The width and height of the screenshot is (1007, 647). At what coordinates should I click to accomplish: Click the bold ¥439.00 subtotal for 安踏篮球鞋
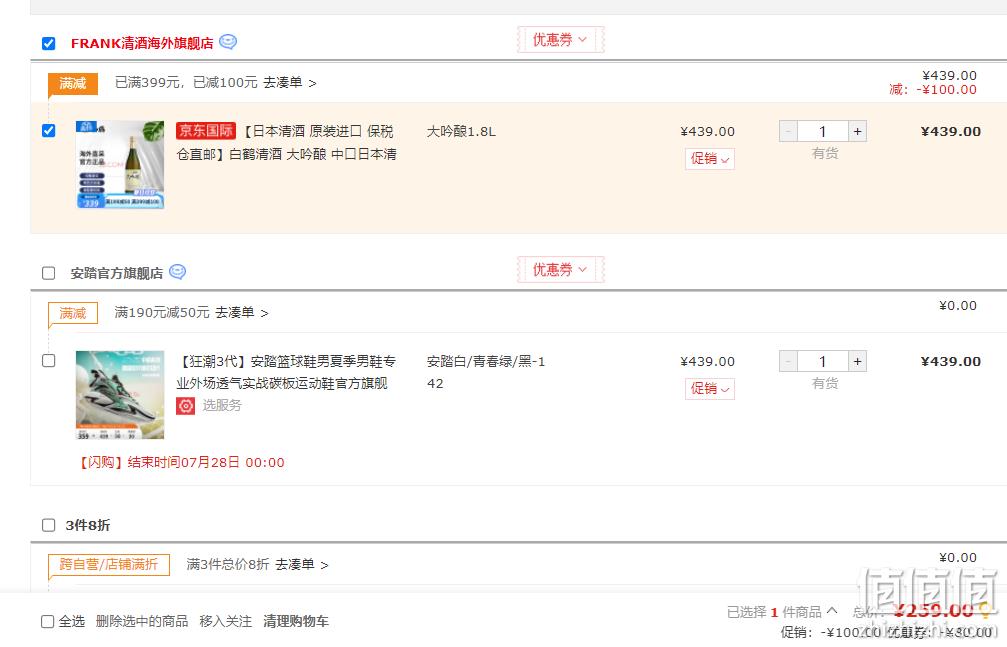(x=950, y=362)
